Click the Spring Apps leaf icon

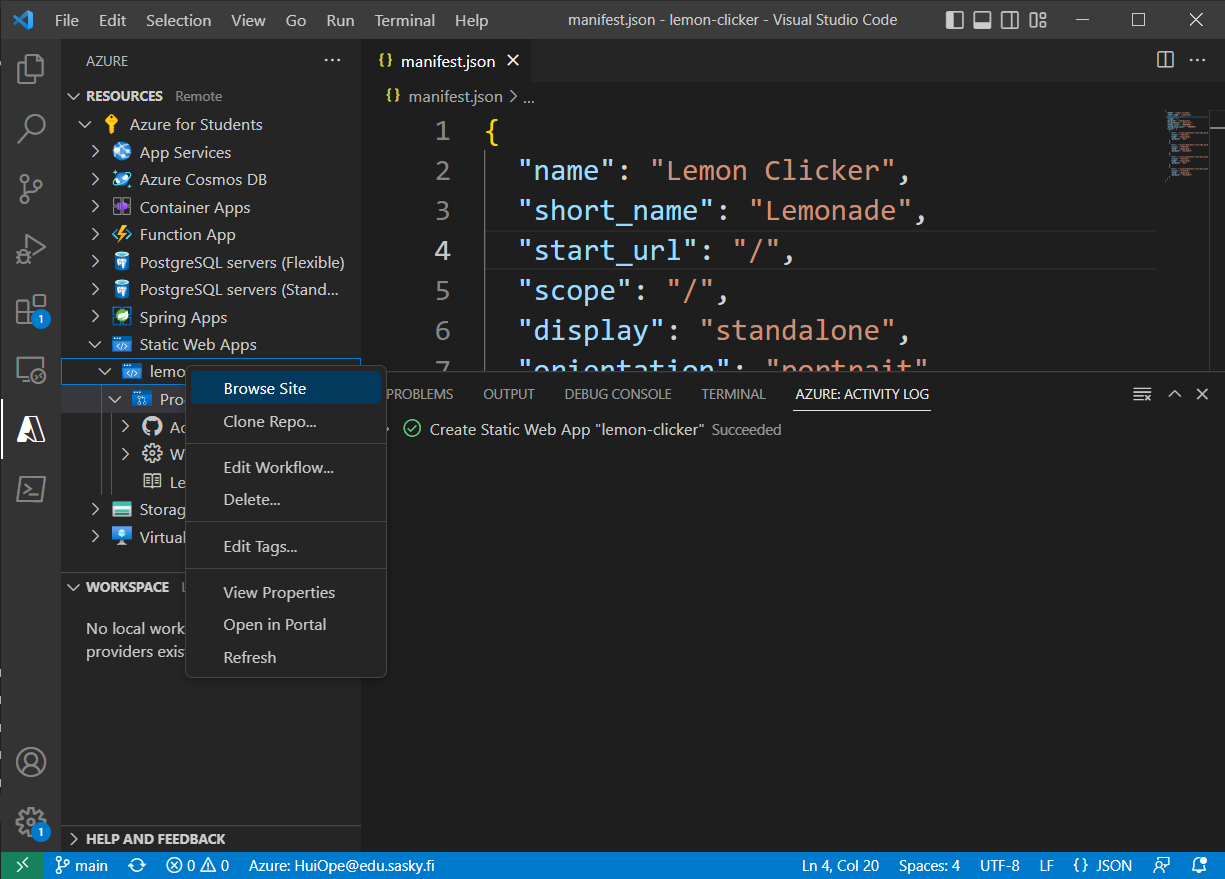pyautogui.click(x=122, y=317)
